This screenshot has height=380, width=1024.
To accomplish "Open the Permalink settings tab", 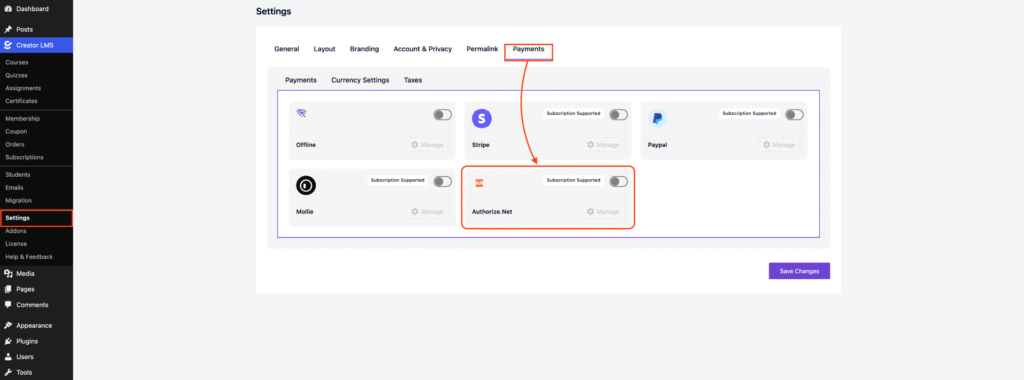I will point(482,49).
